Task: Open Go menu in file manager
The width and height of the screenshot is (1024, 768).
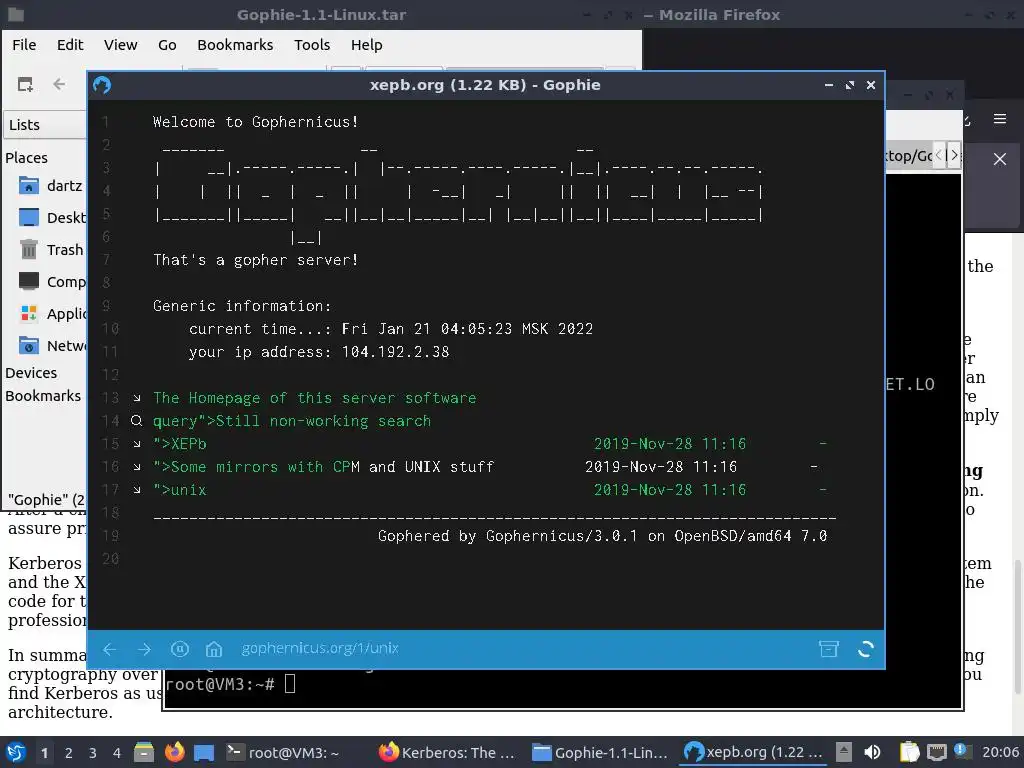Action: pos(167,45)
